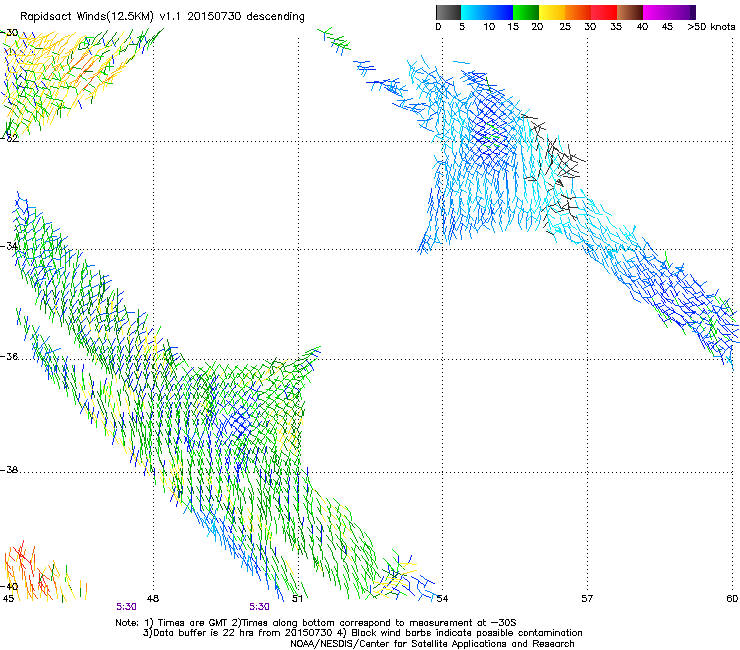Viewport: 740px width, 650px height.
Task: Click the '-38' latitude axis label
Action: pyautogui.click(x=9, y=470)
